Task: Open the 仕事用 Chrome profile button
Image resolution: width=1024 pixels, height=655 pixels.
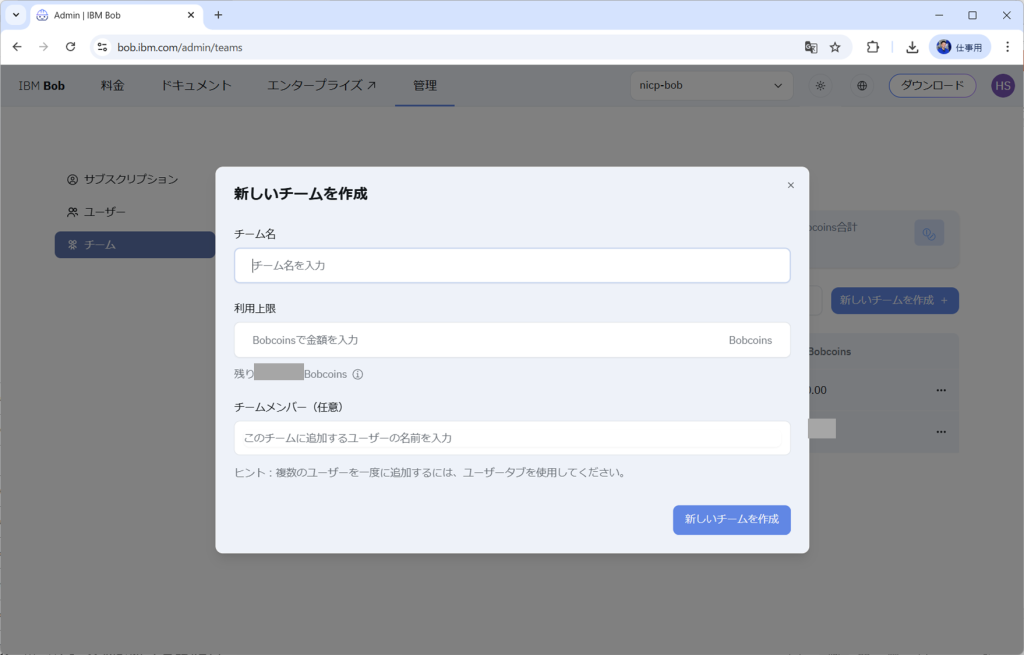Action: [959, 47]
